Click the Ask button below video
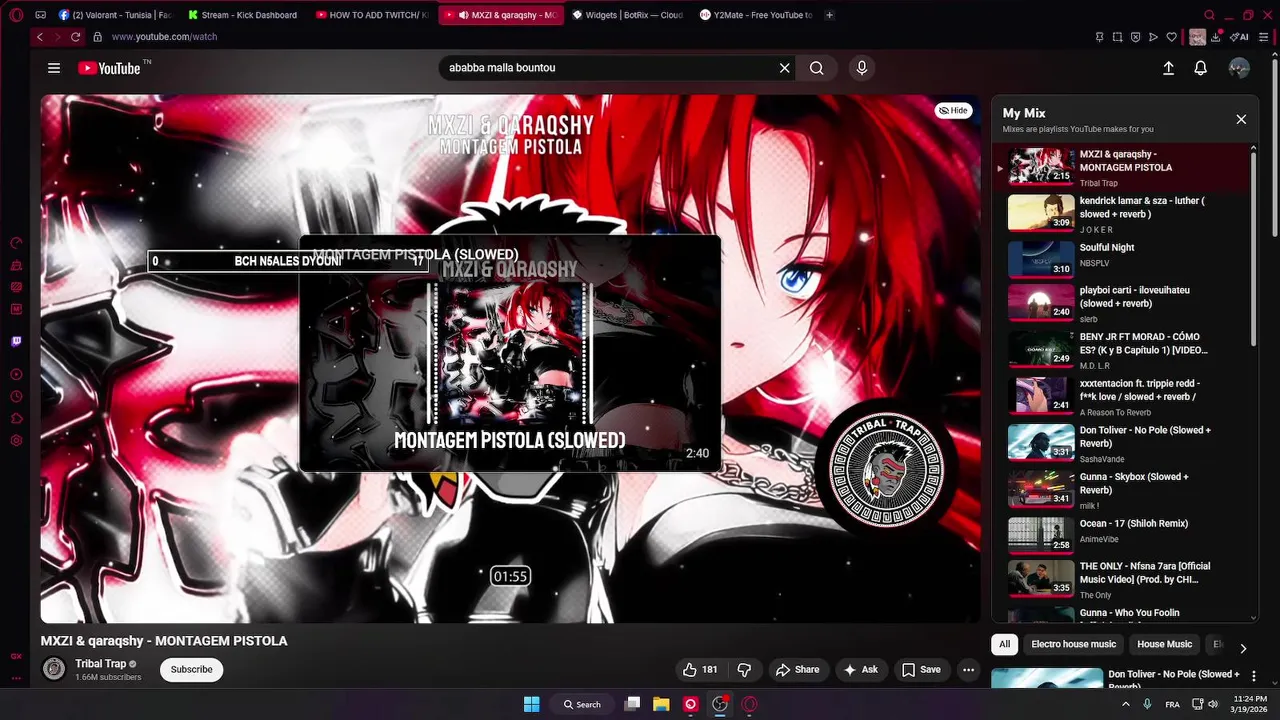Screen dimensions: 1280x720 [860, 670]
